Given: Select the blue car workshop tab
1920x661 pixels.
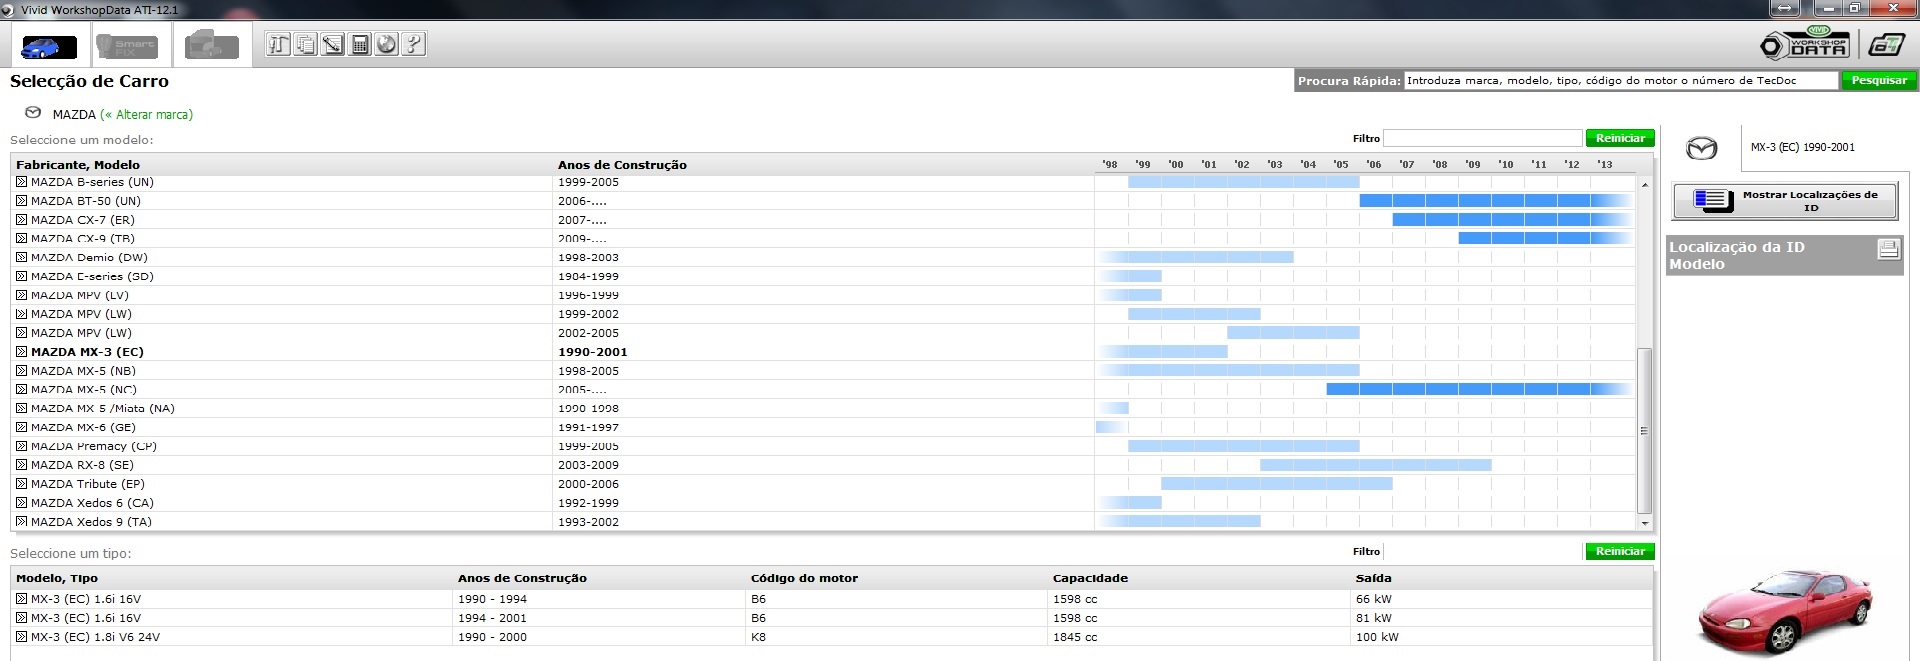Looking at the screenshot, I should point(48,46).
